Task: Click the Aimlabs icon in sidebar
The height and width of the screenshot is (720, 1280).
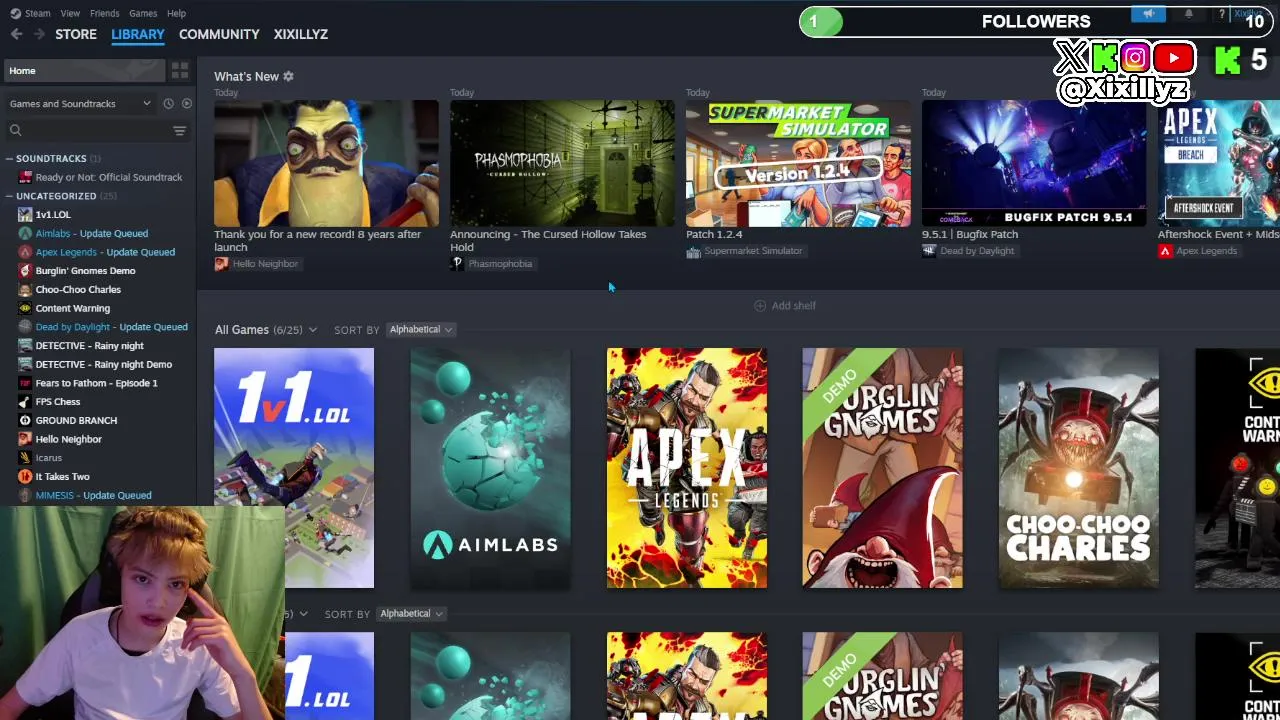Action: click(x=25, y=233)
